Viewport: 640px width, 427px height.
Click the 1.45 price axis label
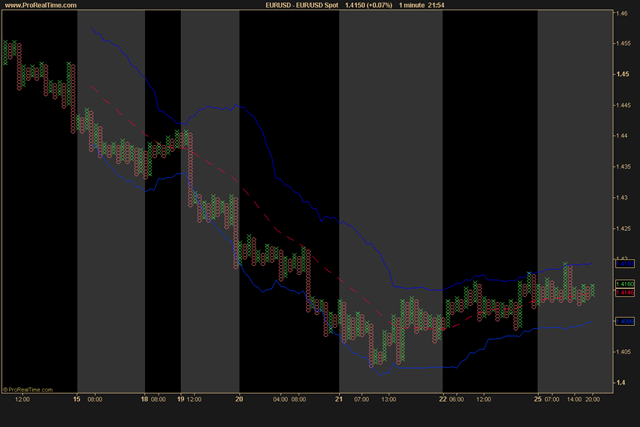tap(622, 74)
